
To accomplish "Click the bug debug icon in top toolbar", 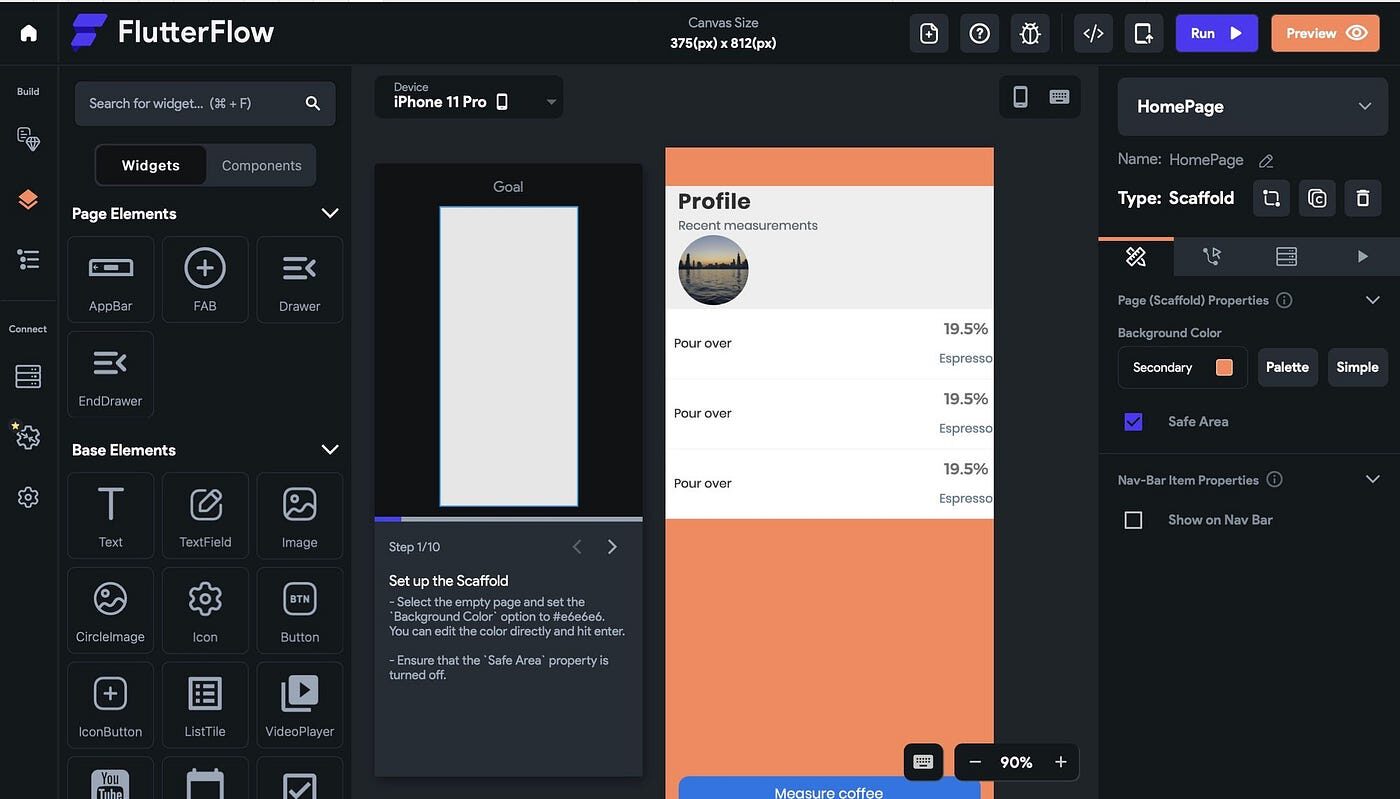I will (x=1030, y=33).
